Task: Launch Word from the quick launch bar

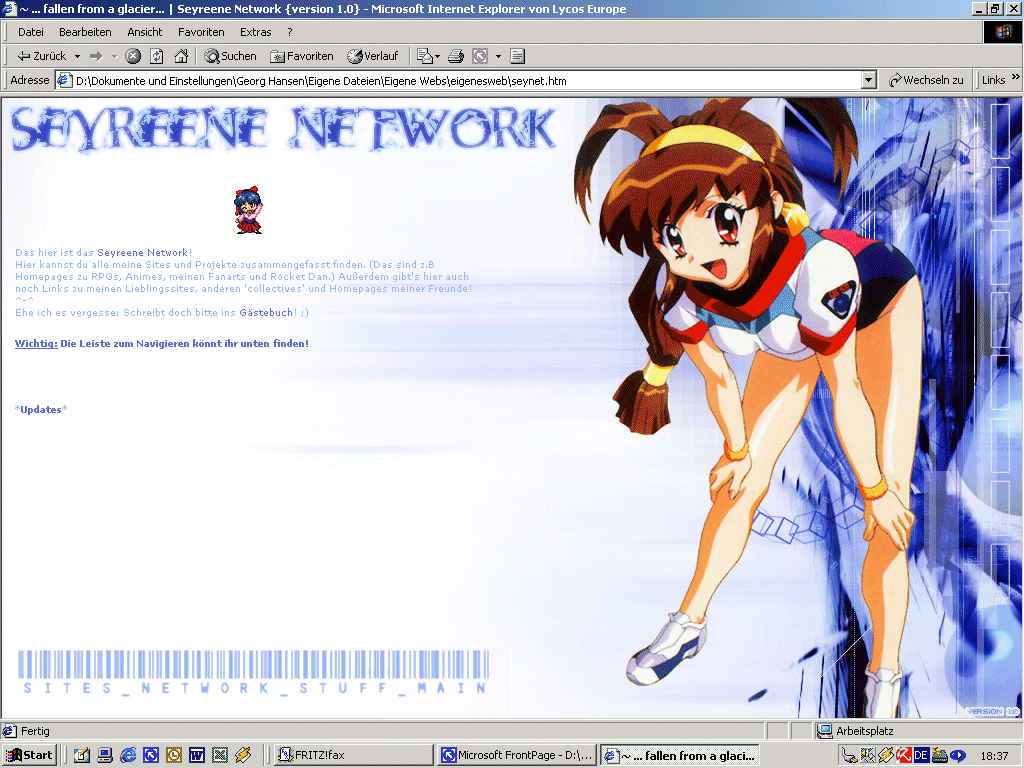Action: pos(197,756)
